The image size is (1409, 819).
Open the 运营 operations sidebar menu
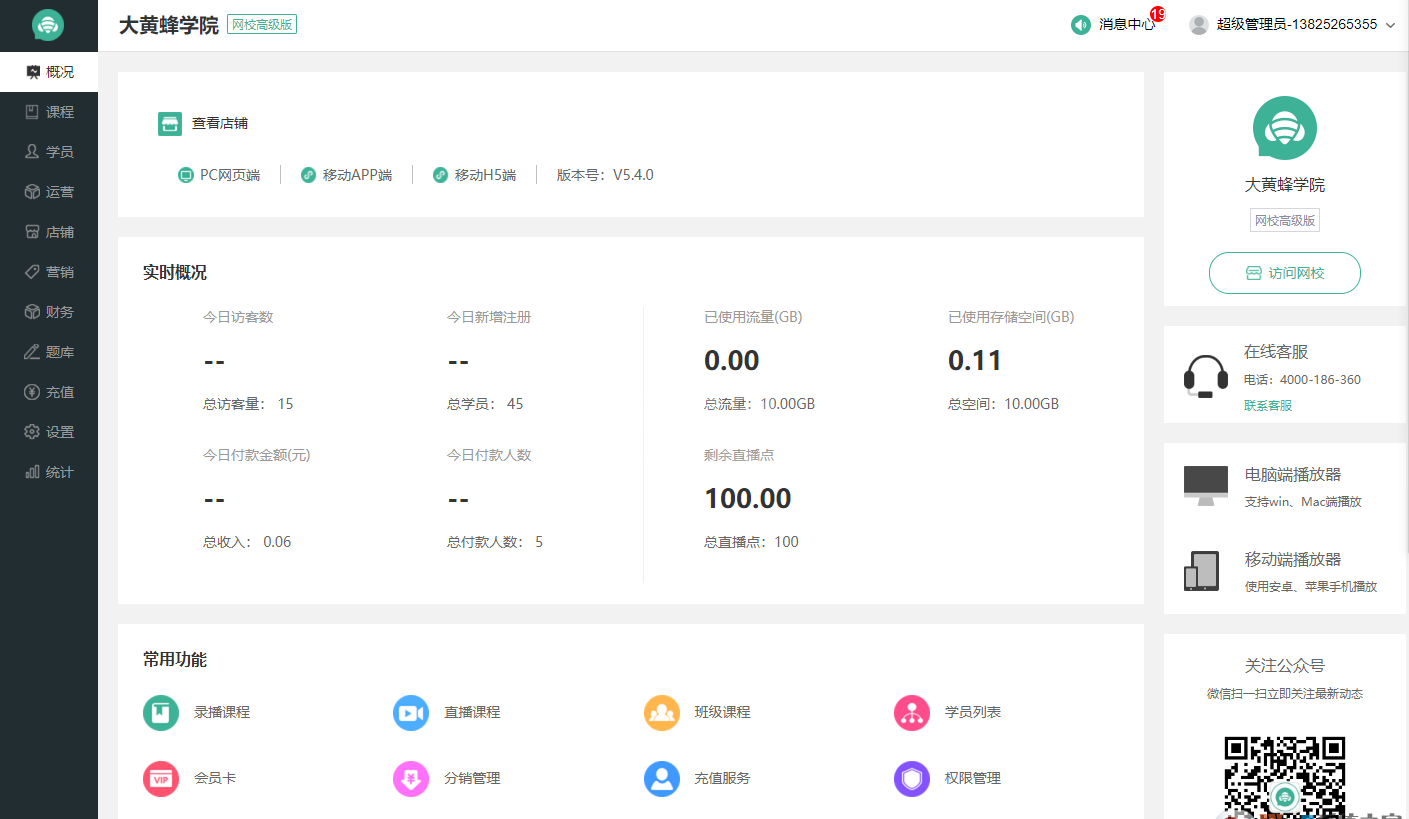49,192
